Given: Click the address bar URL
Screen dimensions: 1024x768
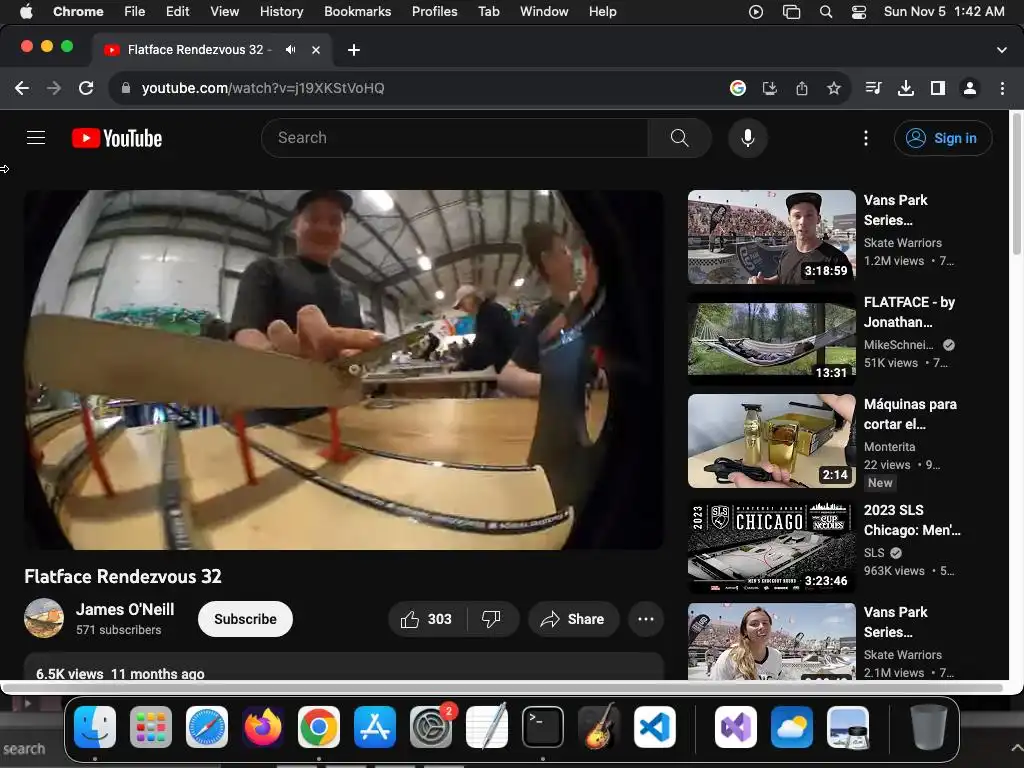Looking at the screenshot, I should click(263, 88).
